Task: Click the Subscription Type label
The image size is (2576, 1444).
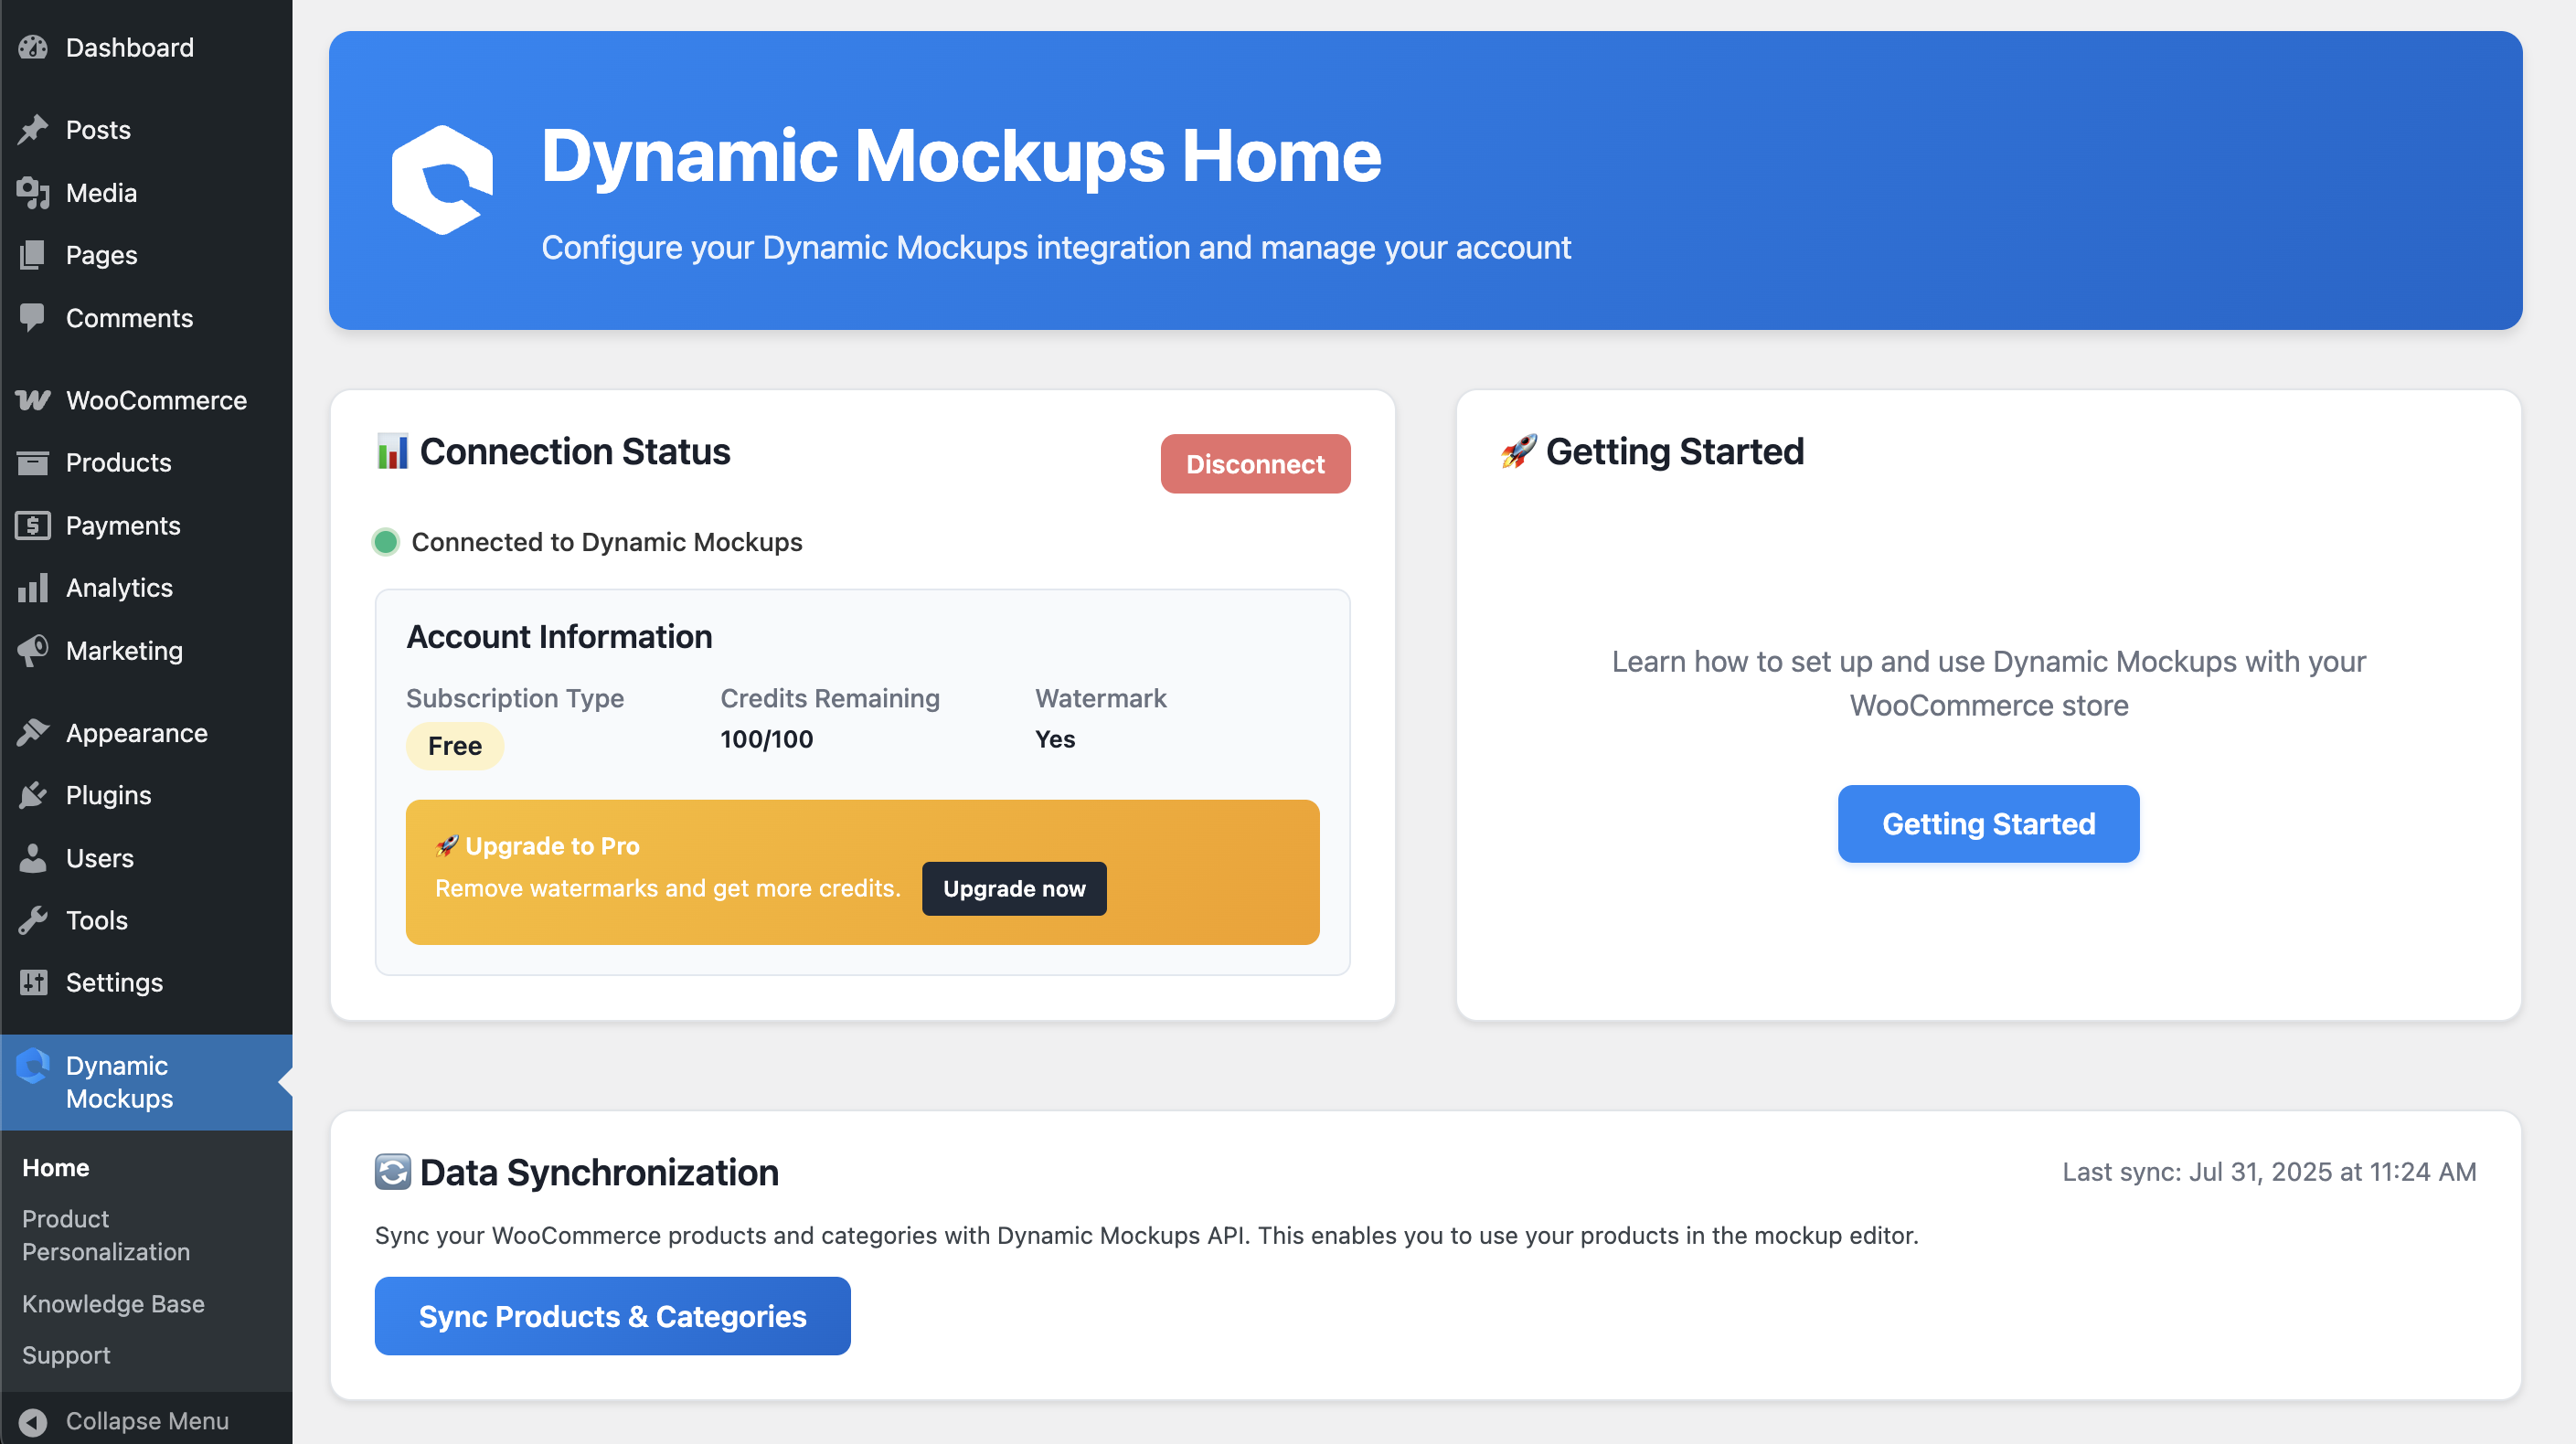Action: (515, 698)
